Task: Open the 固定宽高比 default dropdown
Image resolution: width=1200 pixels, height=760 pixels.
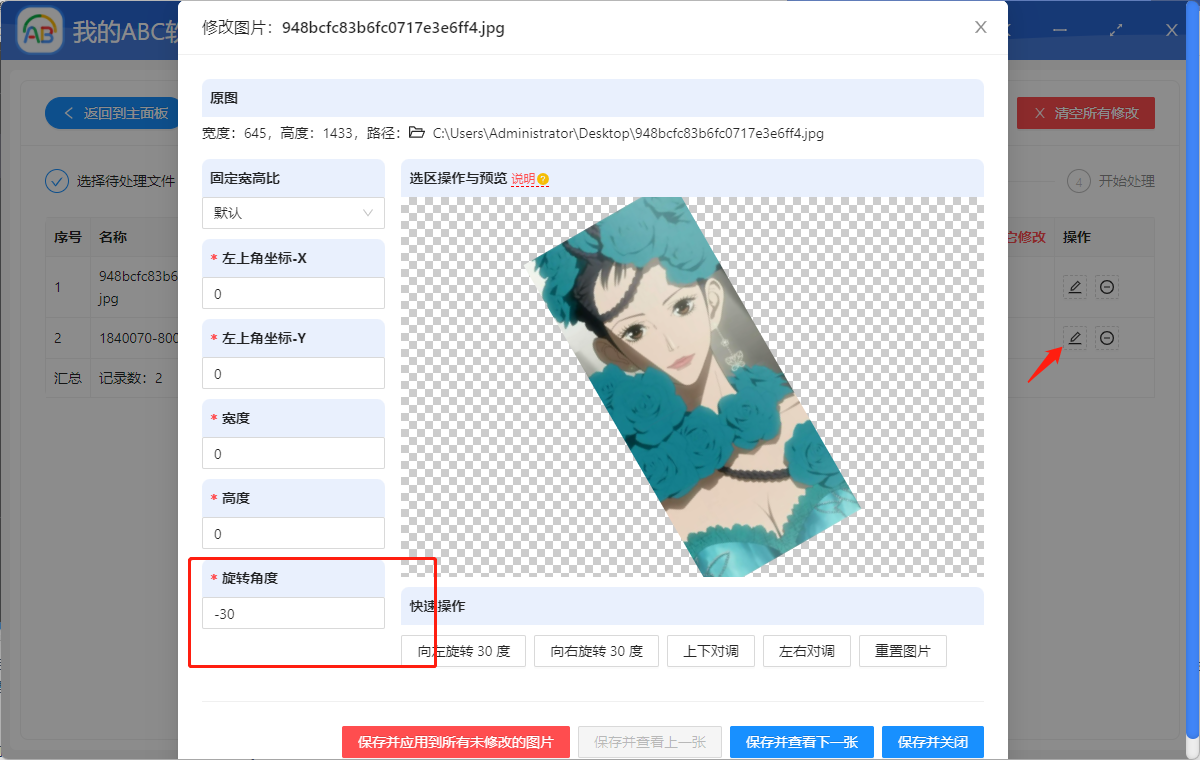Action: tap(293, 213)
